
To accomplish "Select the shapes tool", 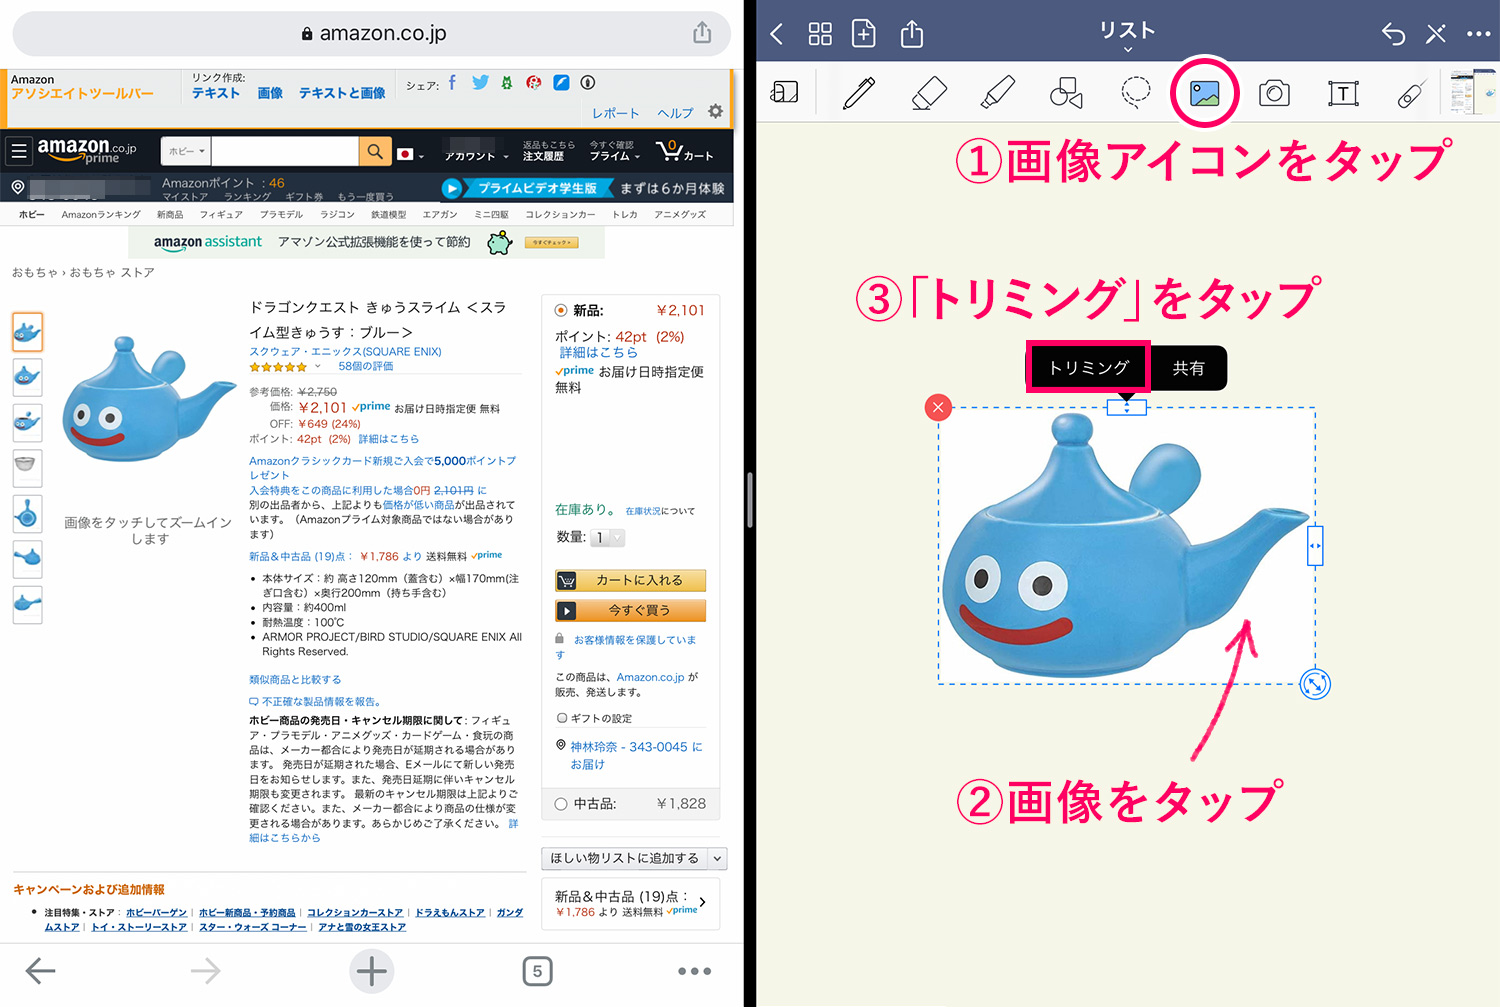I will [1066, 93].
